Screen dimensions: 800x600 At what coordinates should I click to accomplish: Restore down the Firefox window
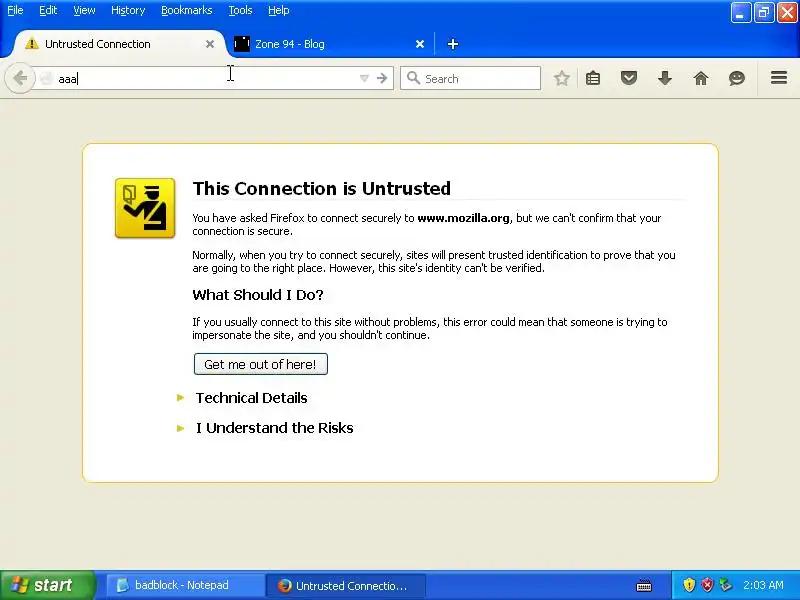pos(763,13)
